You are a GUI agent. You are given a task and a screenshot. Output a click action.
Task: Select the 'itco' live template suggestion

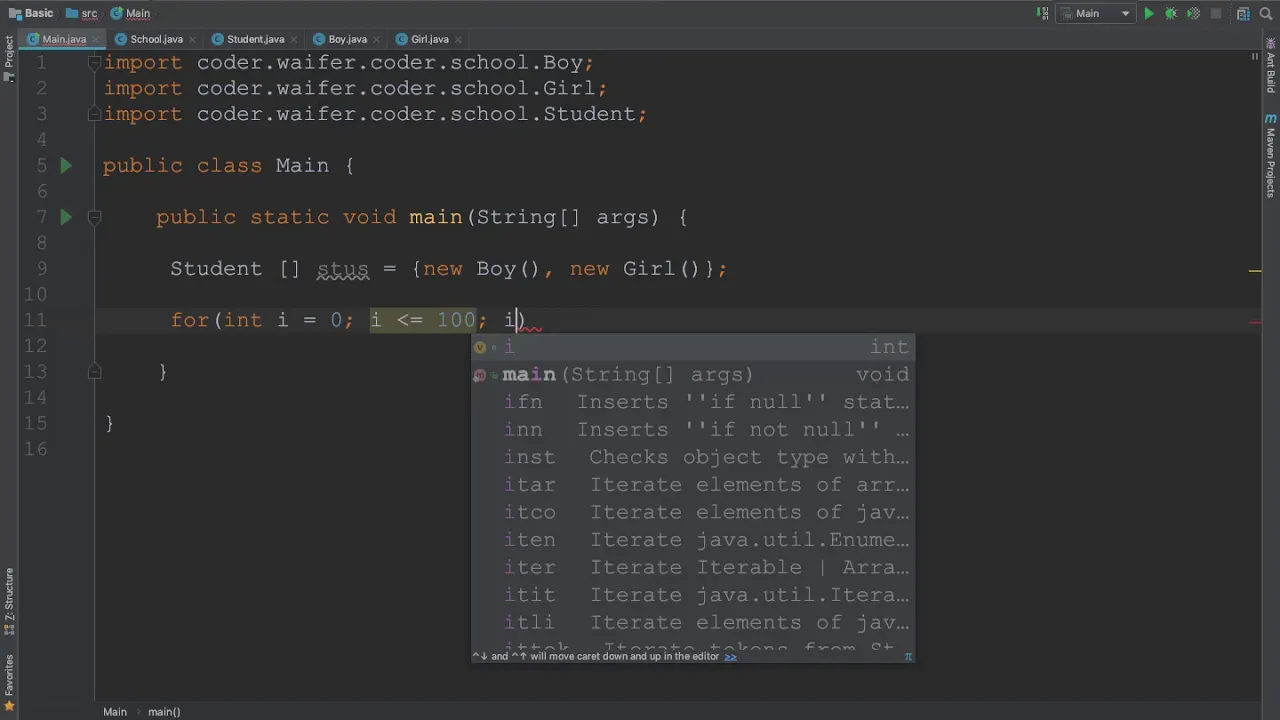click(692, 512)
